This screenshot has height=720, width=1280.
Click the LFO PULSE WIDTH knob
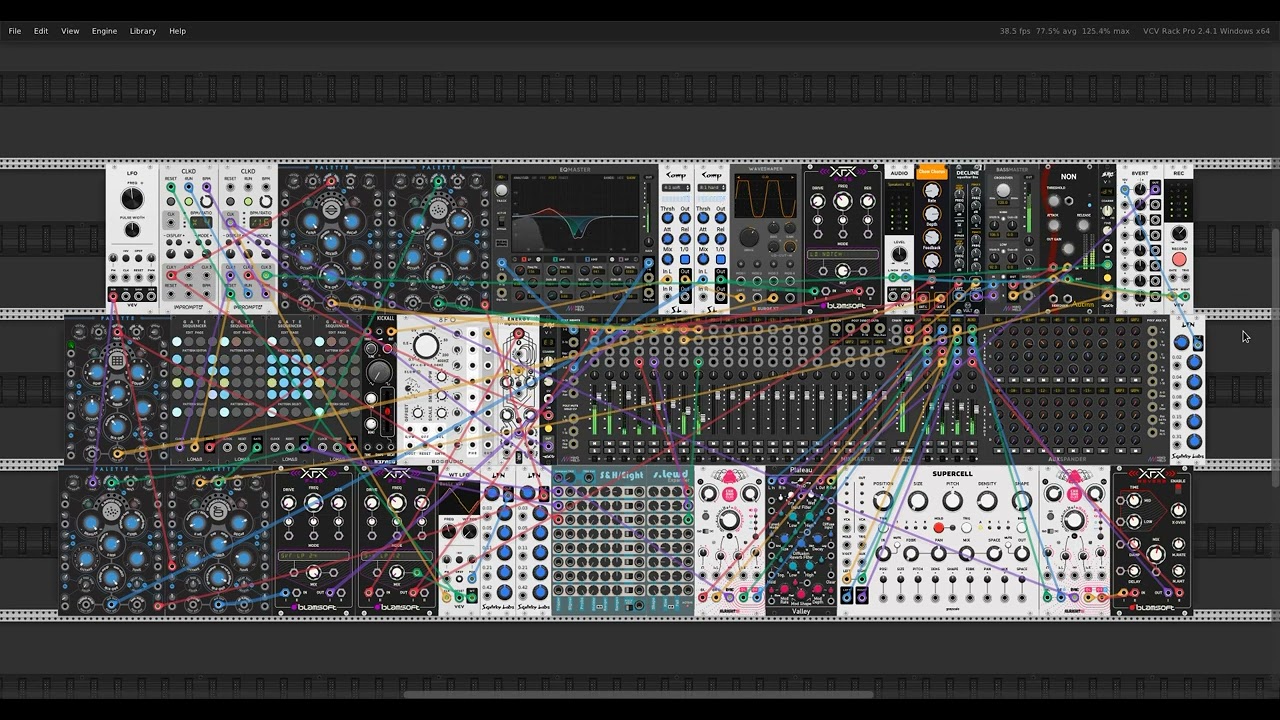[x=132, y=230]
